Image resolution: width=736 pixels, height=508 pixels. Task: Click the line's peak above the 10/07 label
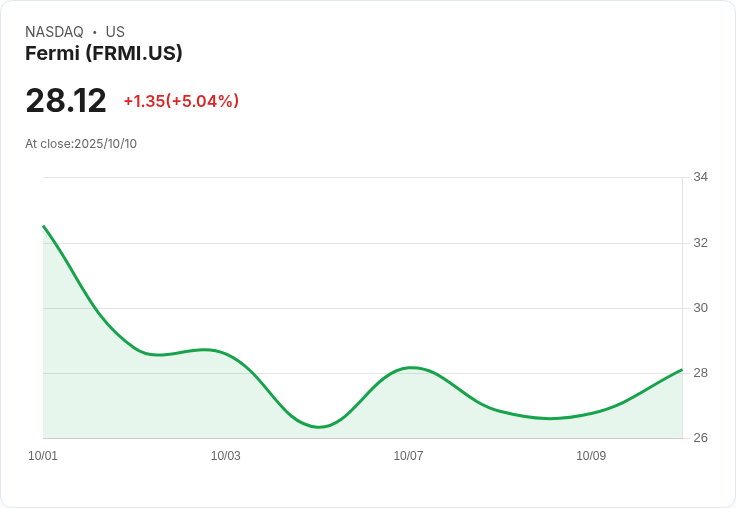click(411, 368)
